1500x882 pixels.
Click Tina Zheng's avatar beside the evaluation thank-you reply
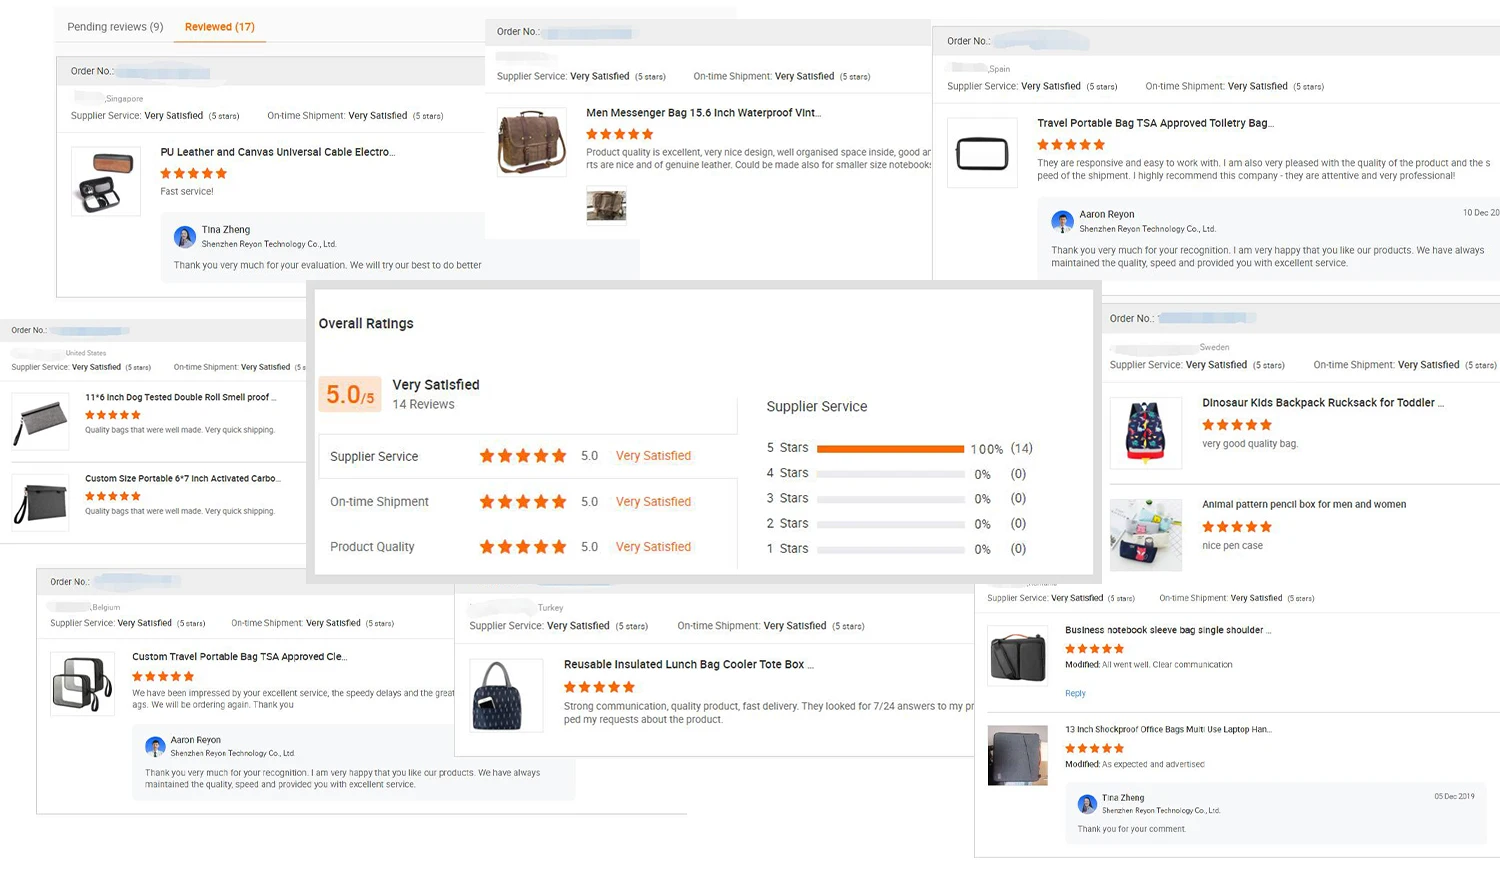pyautogui.click(x=185, y=237)
